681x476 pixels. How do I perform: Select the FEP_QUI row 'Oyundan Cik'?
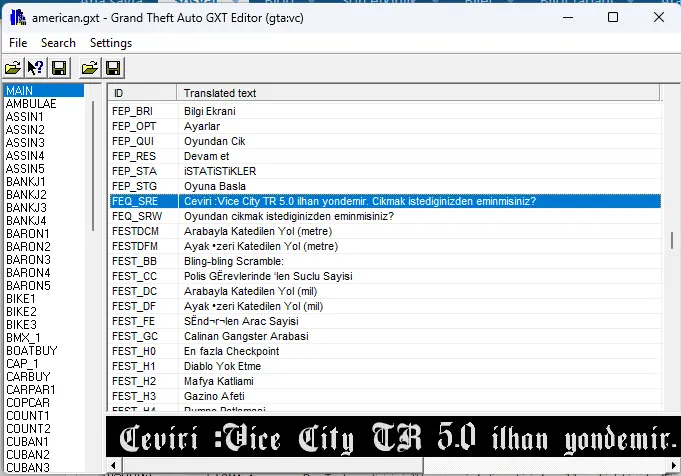[385, 141]
